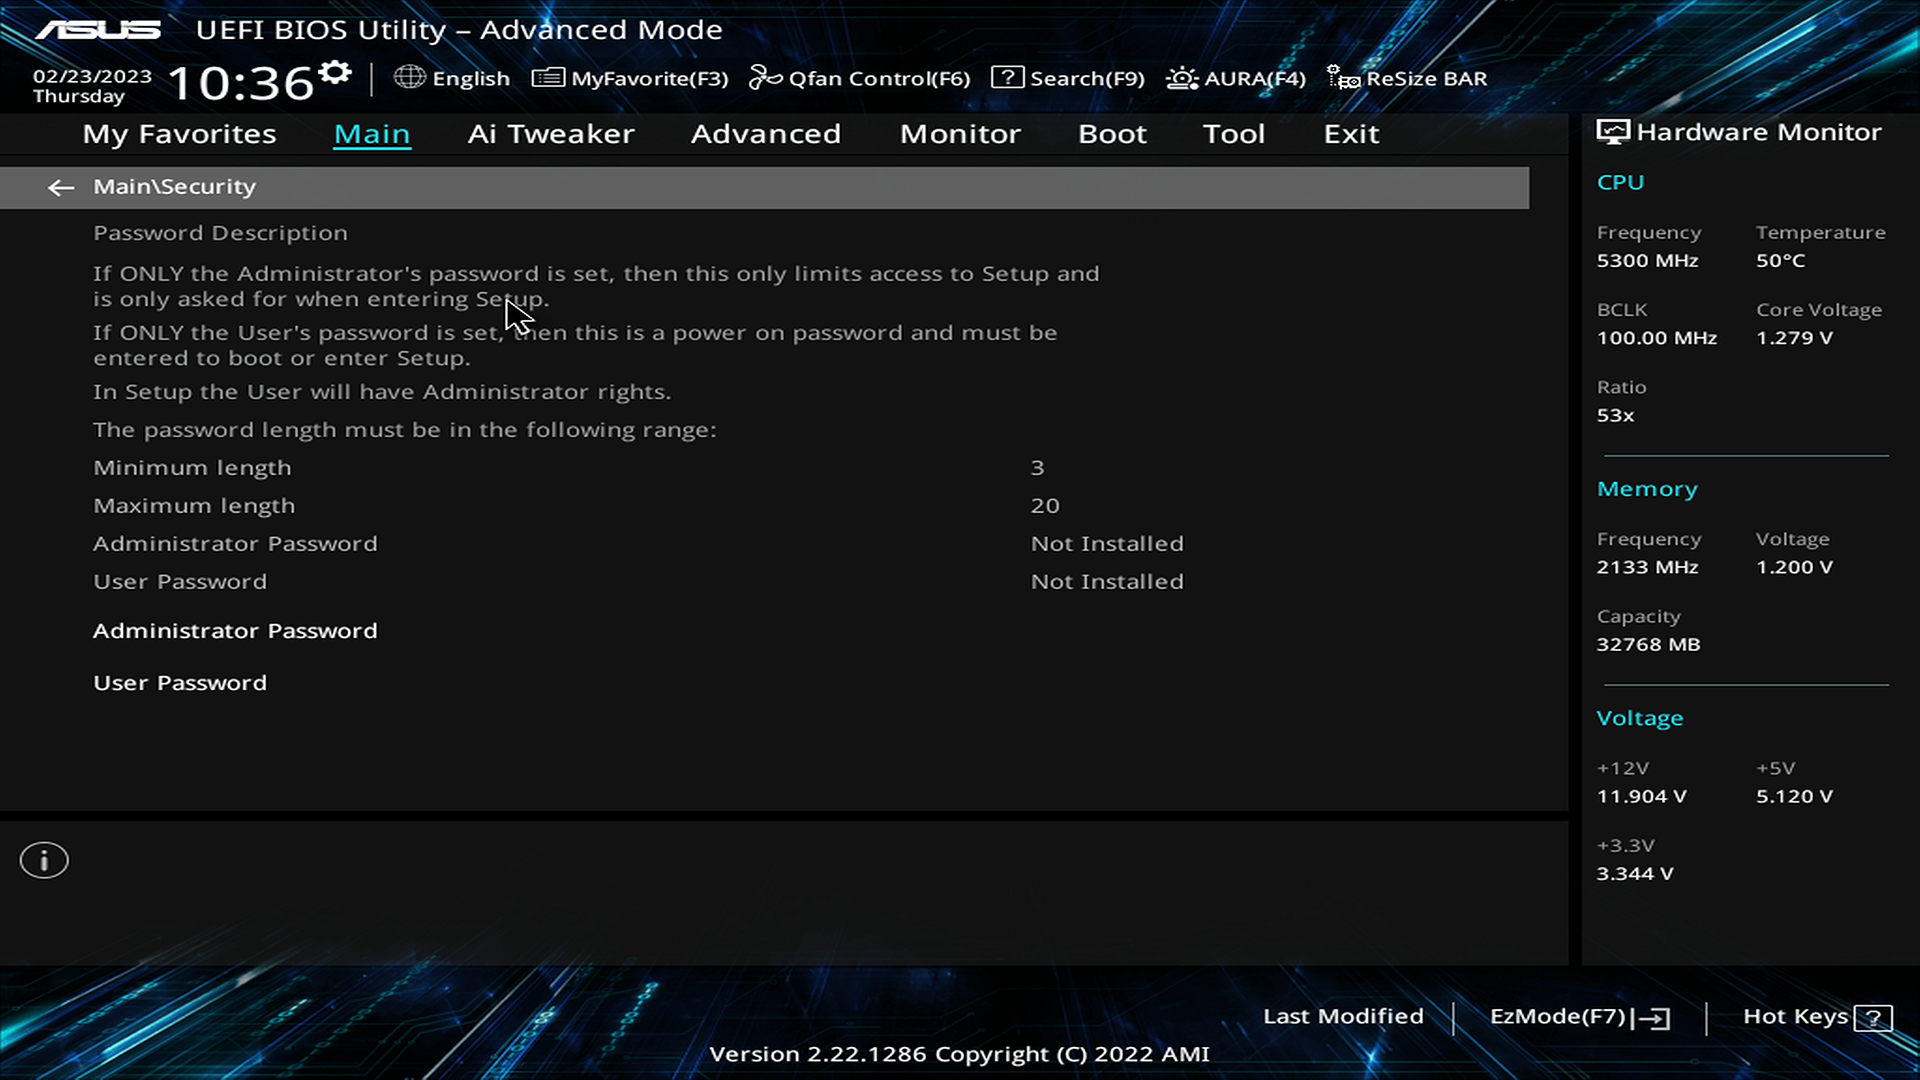The image size is (1920, 1080).
Task: Click the globe language icon
Action: (409, 77)
